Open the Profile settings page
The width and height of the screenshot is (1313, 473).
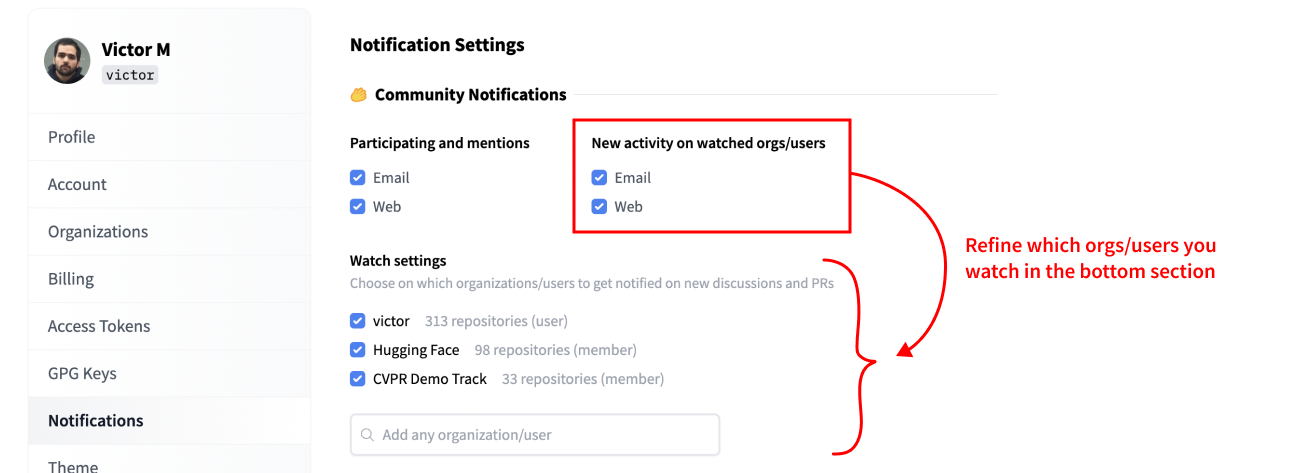point(72,137)
